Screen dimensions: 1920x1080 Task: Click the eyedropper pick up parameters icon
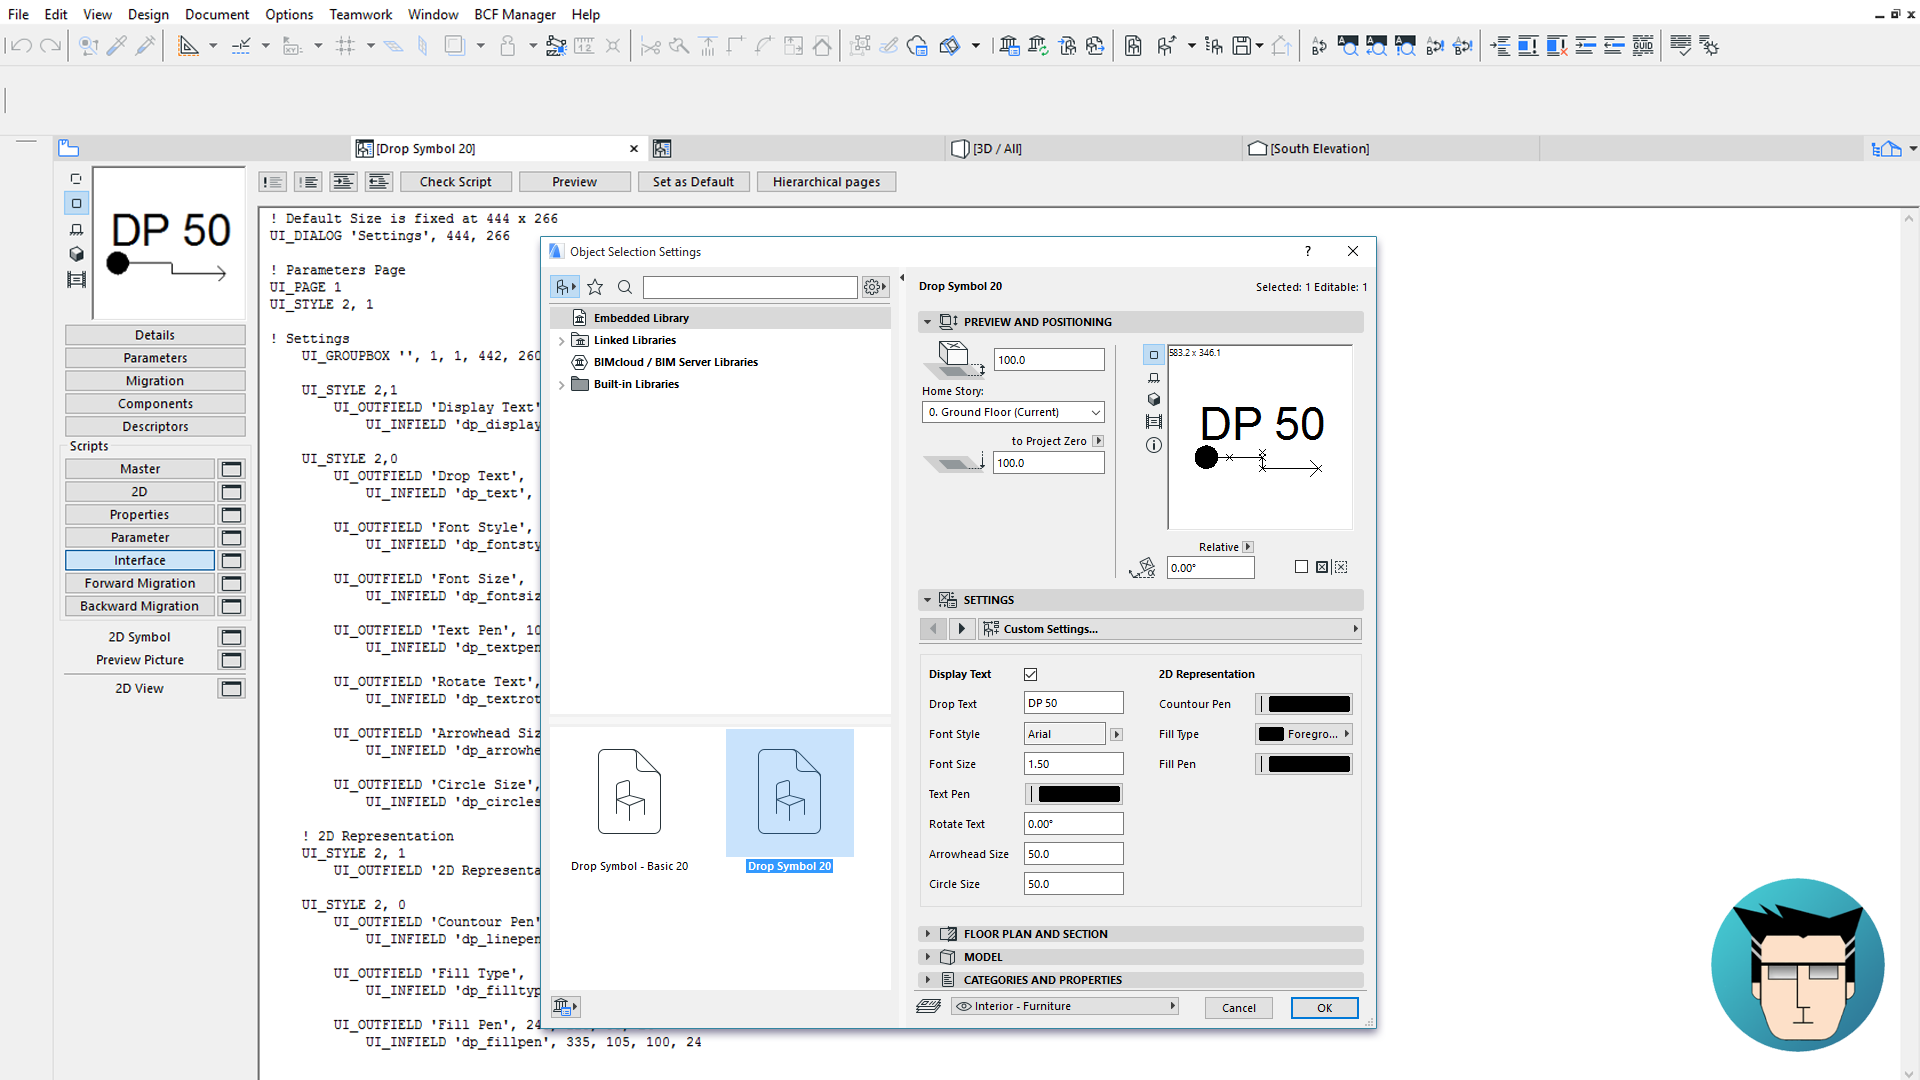click(117, 46)
